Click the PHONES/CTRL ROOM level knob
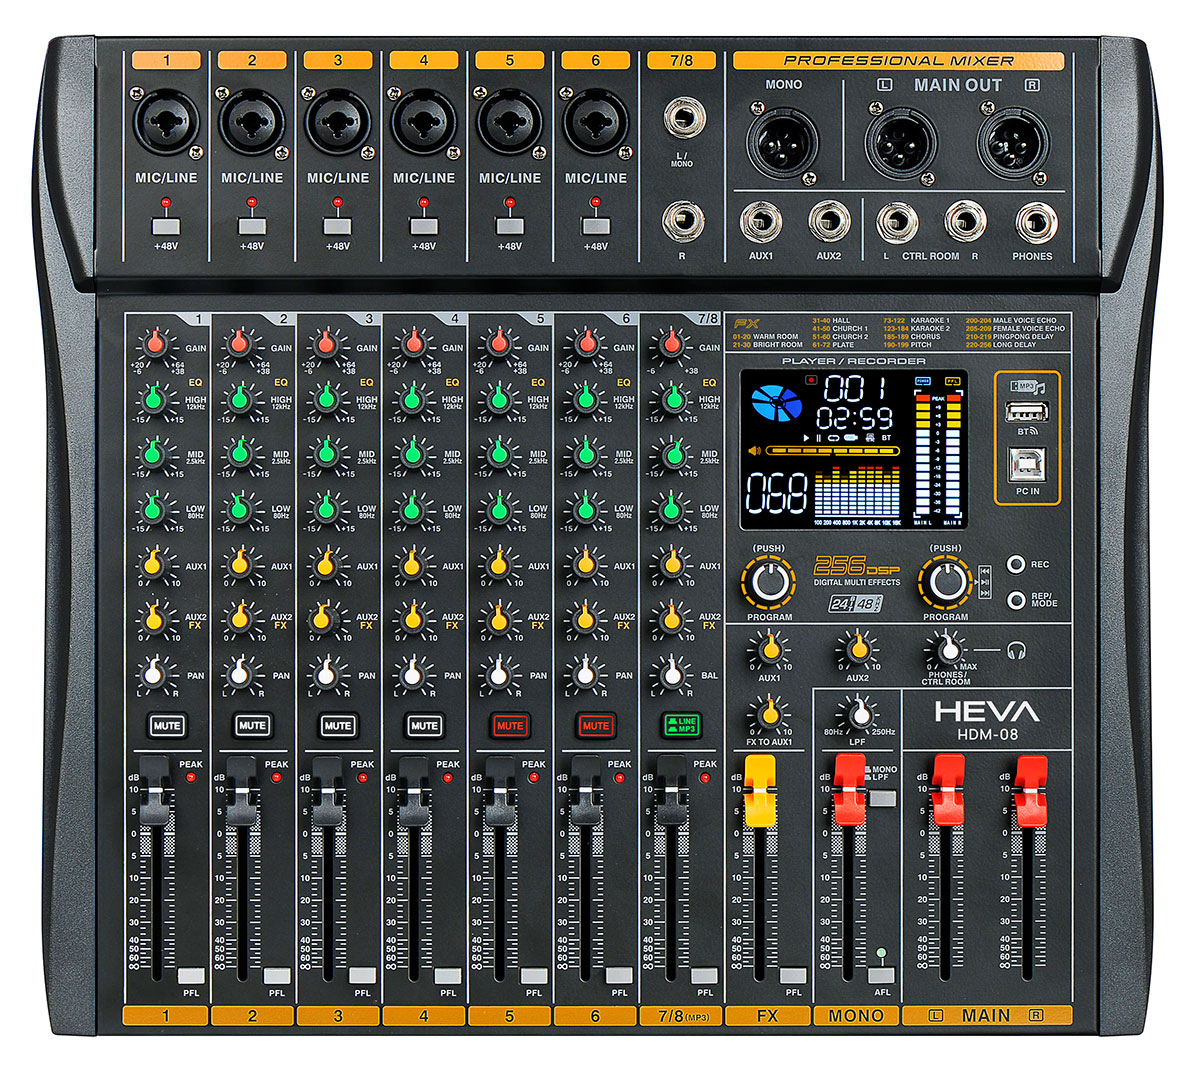This screenshot has height=1068, width=1200. click(x=945, y=650)
